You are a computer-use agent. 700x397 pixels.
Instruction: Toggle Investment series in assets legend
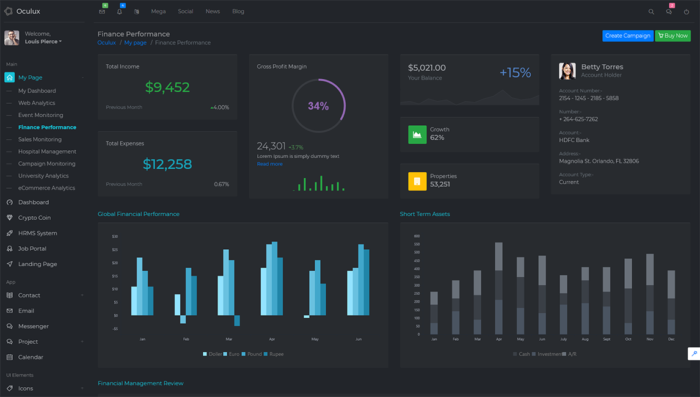(546, 354)
